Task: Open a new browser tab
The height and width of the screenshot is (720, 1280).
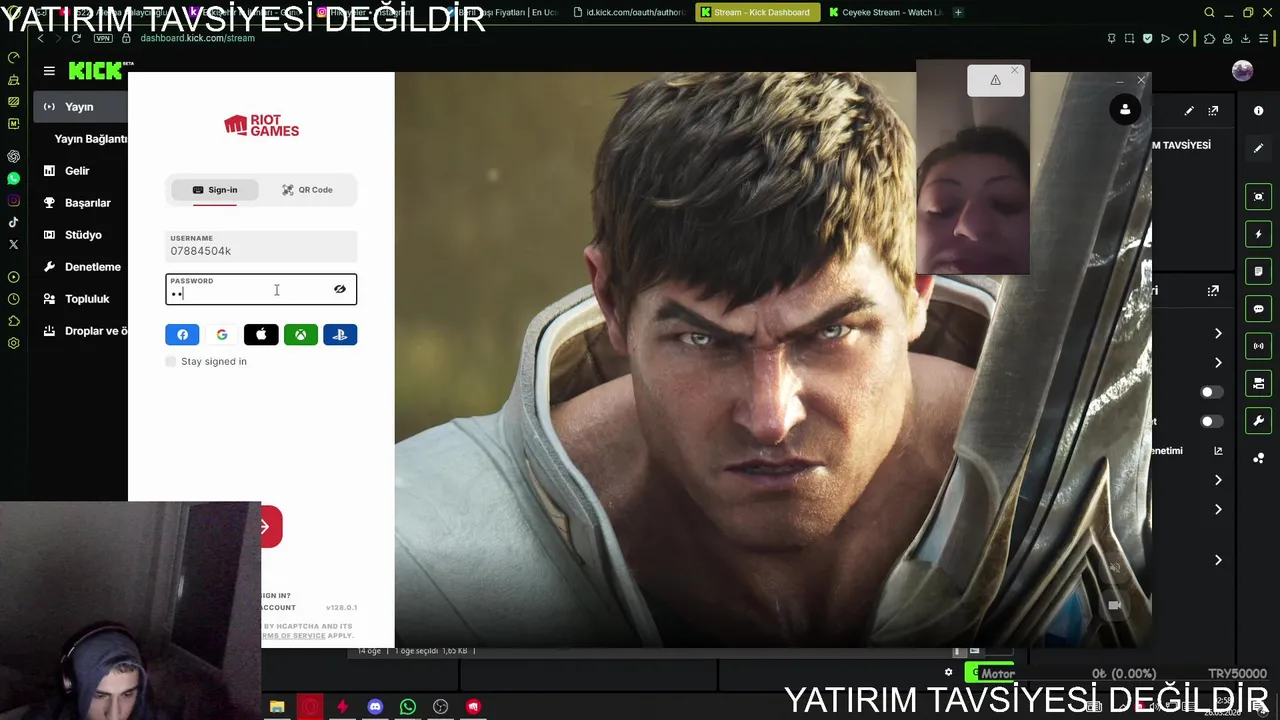Action: [x=958, y=12]
